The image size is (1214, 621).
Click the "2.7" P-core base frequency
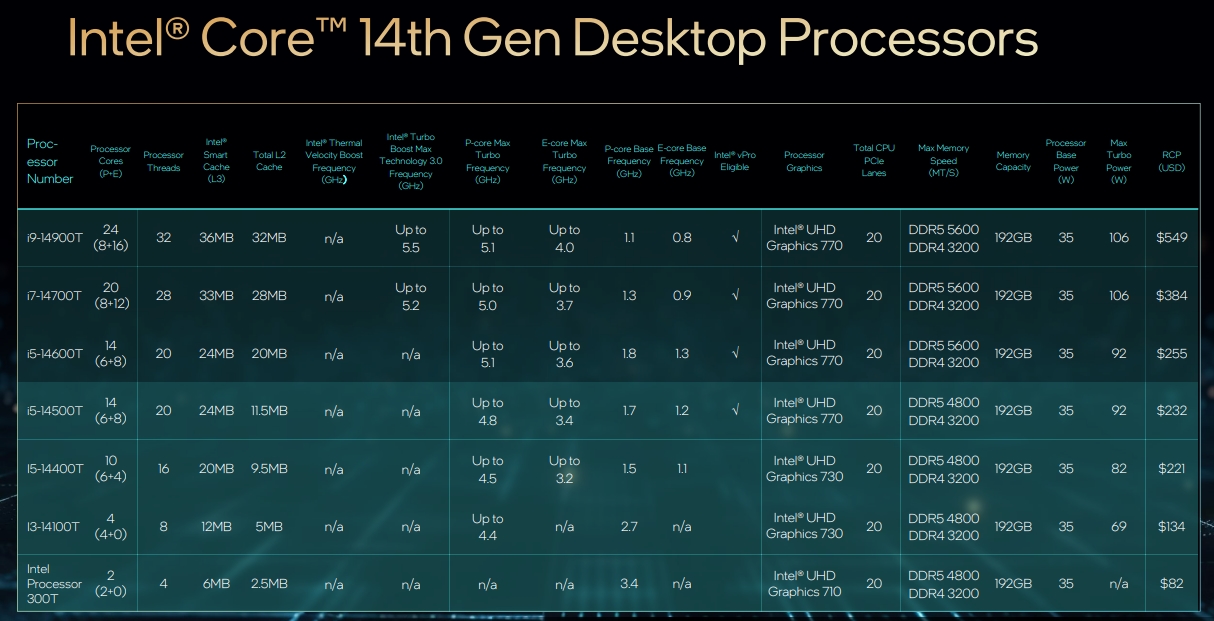[x=629, y=527]
